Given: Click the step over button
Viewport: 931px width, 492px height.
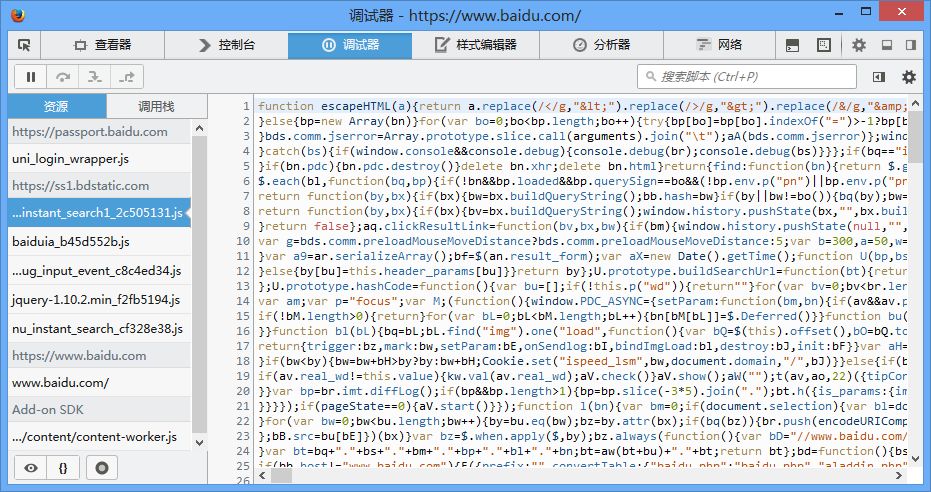Looking at the screenshot, I should (x=63, y=77).
